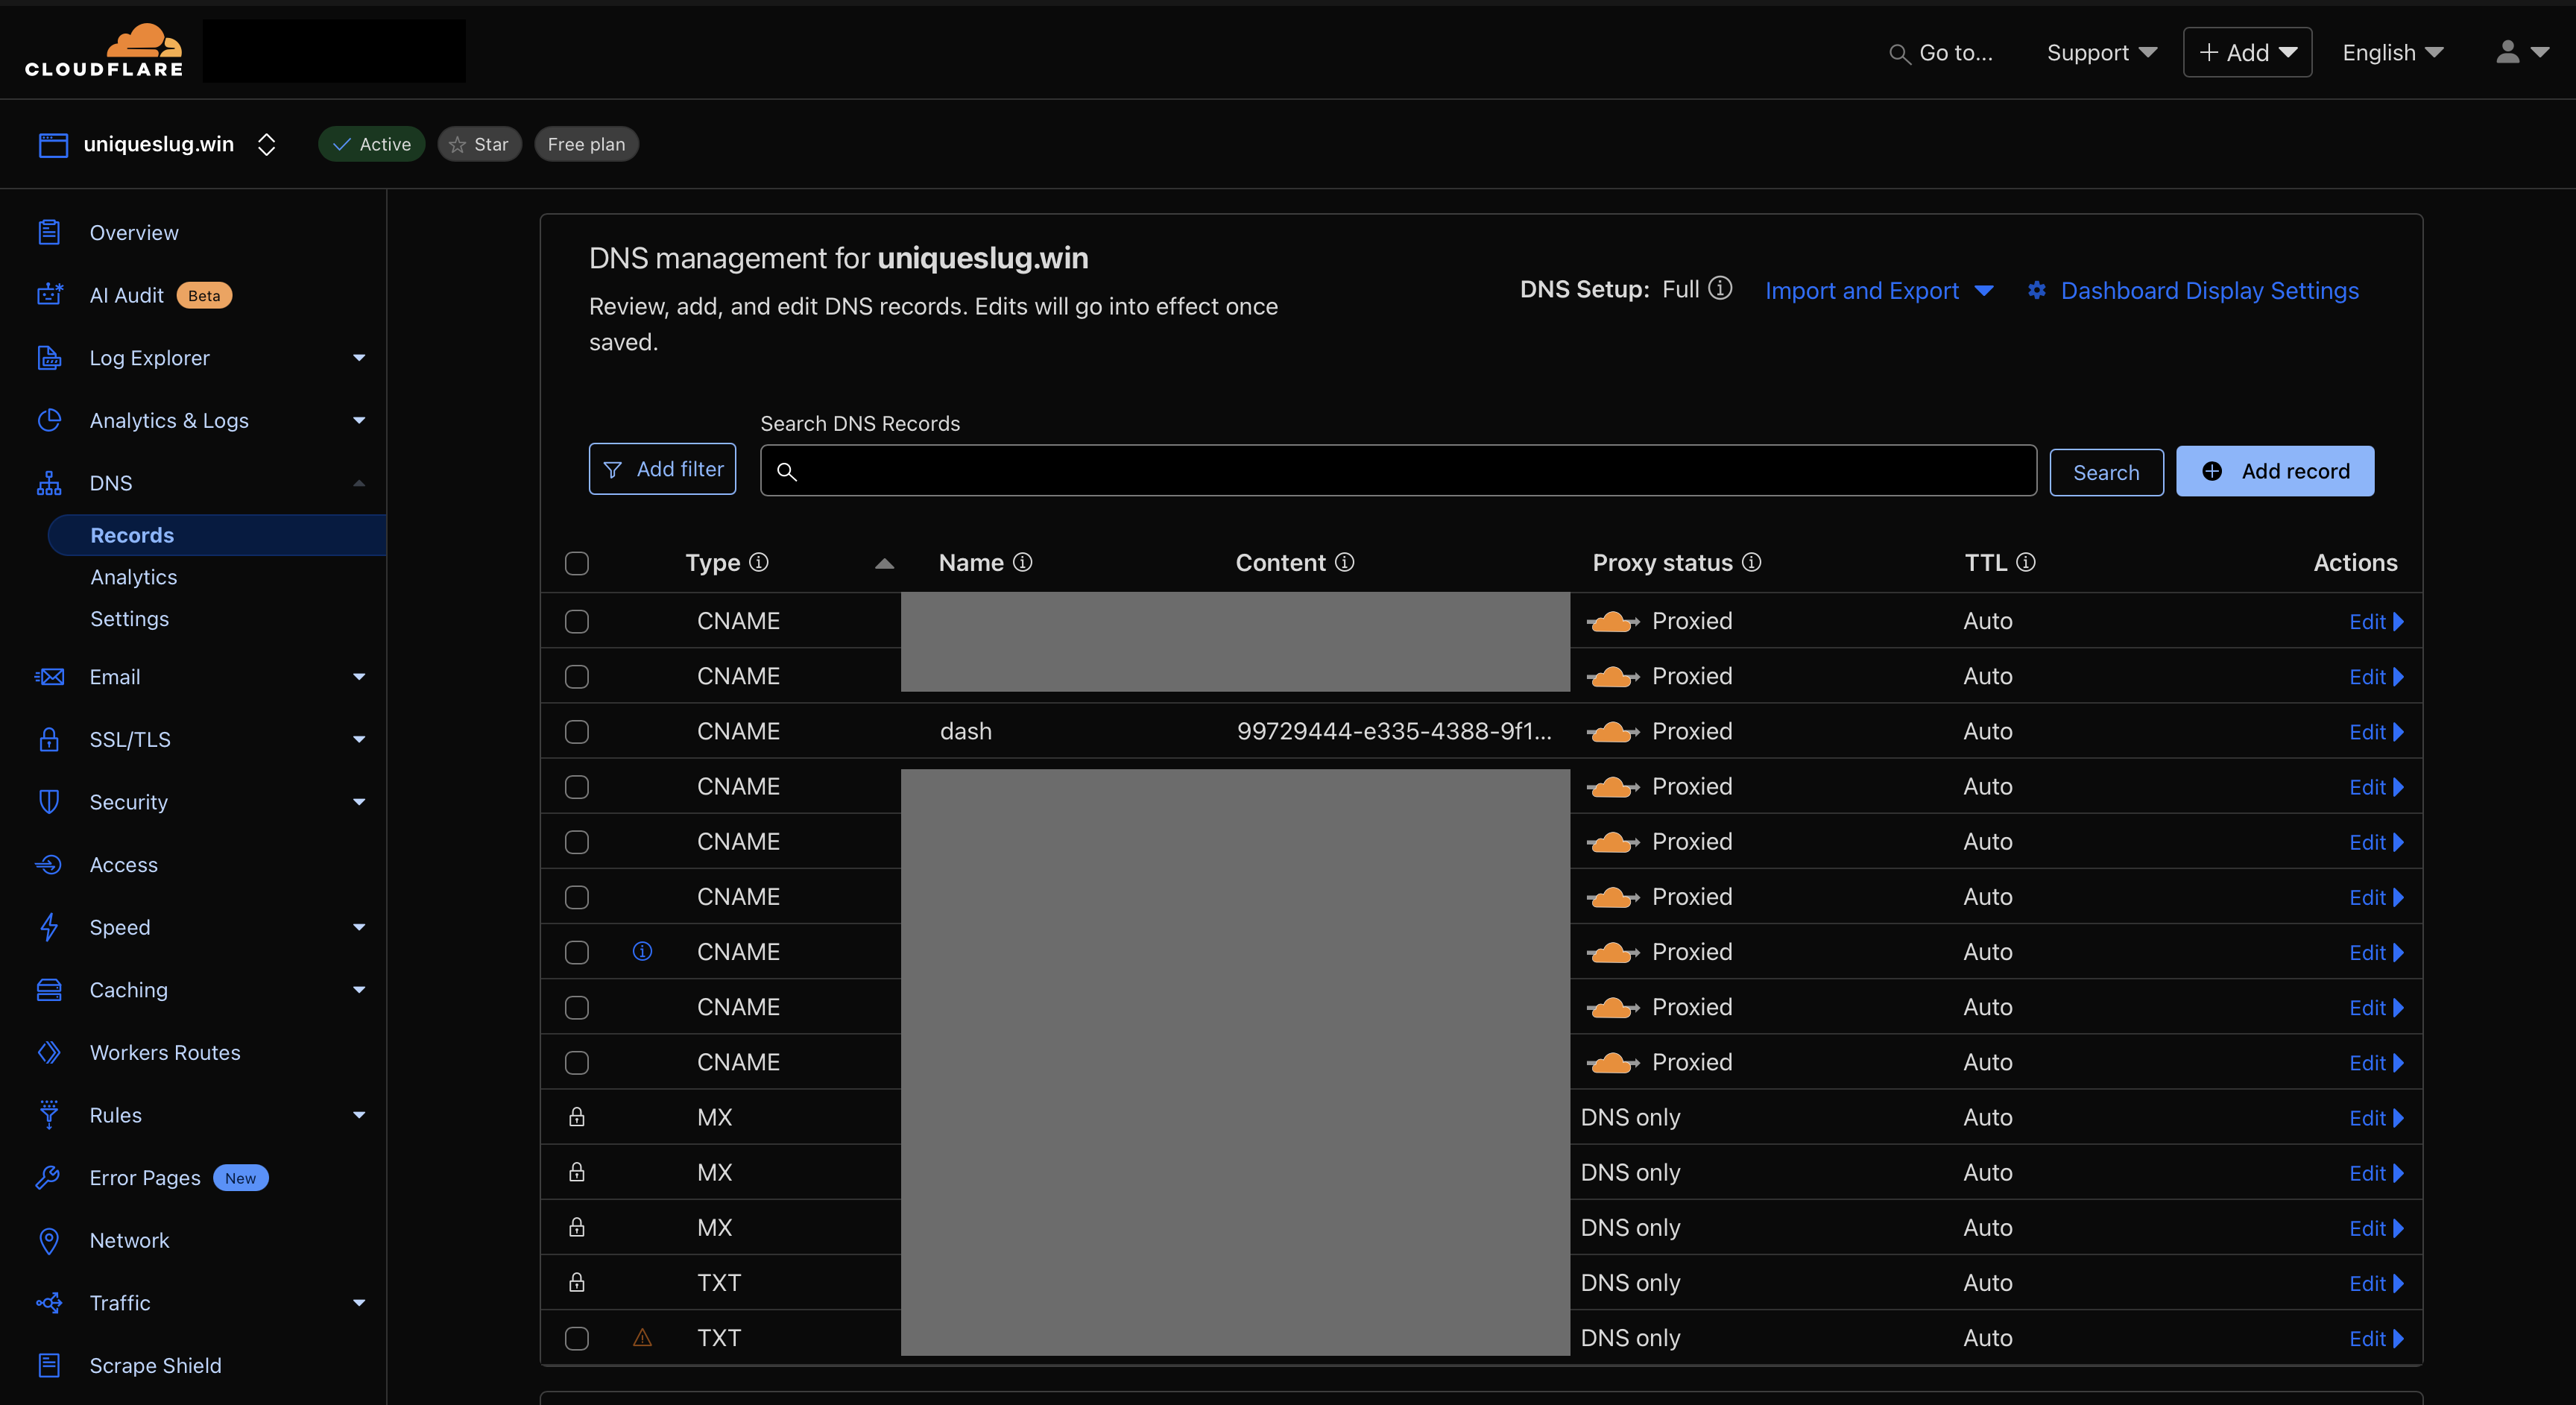
Task: Open the English language dropdown
Action: pyautogui.click(x=2393, y=52)
